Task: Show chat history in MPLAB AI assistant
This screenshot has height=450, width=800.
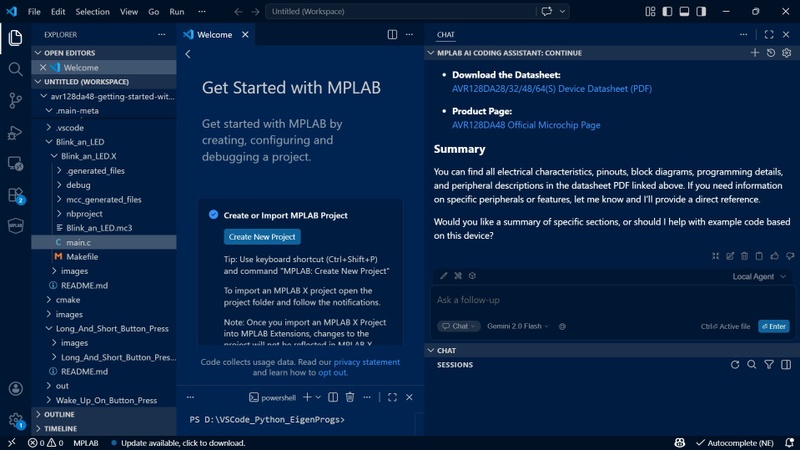Action: click(x=771, y=53)
